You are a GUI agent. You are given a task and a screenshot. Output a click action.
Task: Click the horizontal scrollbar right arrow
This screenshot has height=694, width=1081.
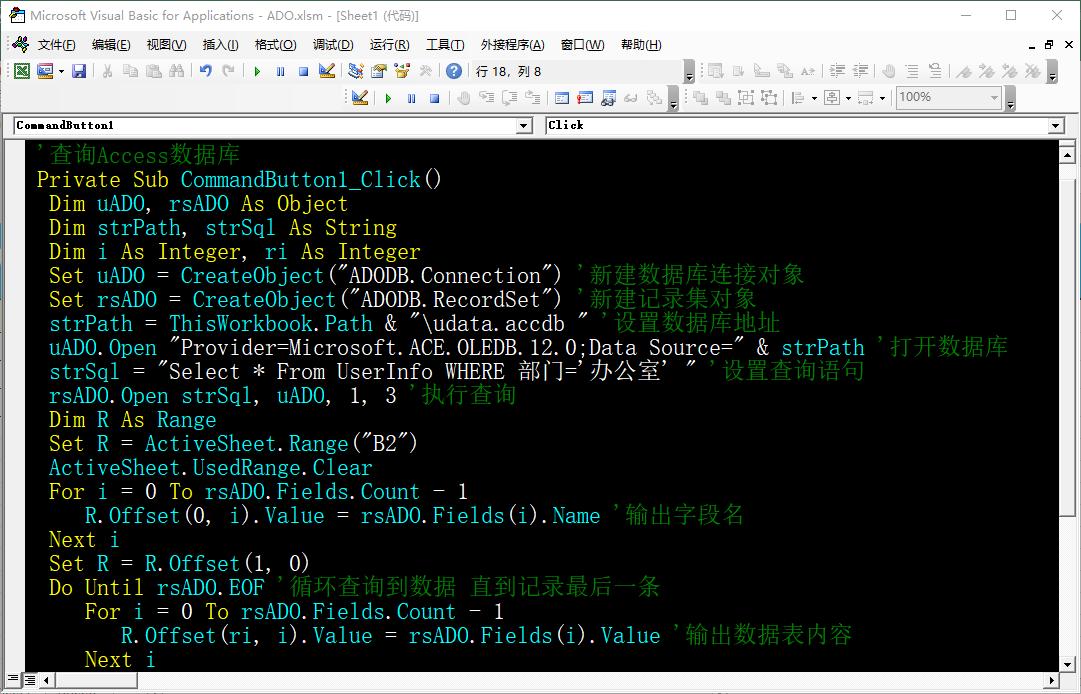pos(1052,680)
